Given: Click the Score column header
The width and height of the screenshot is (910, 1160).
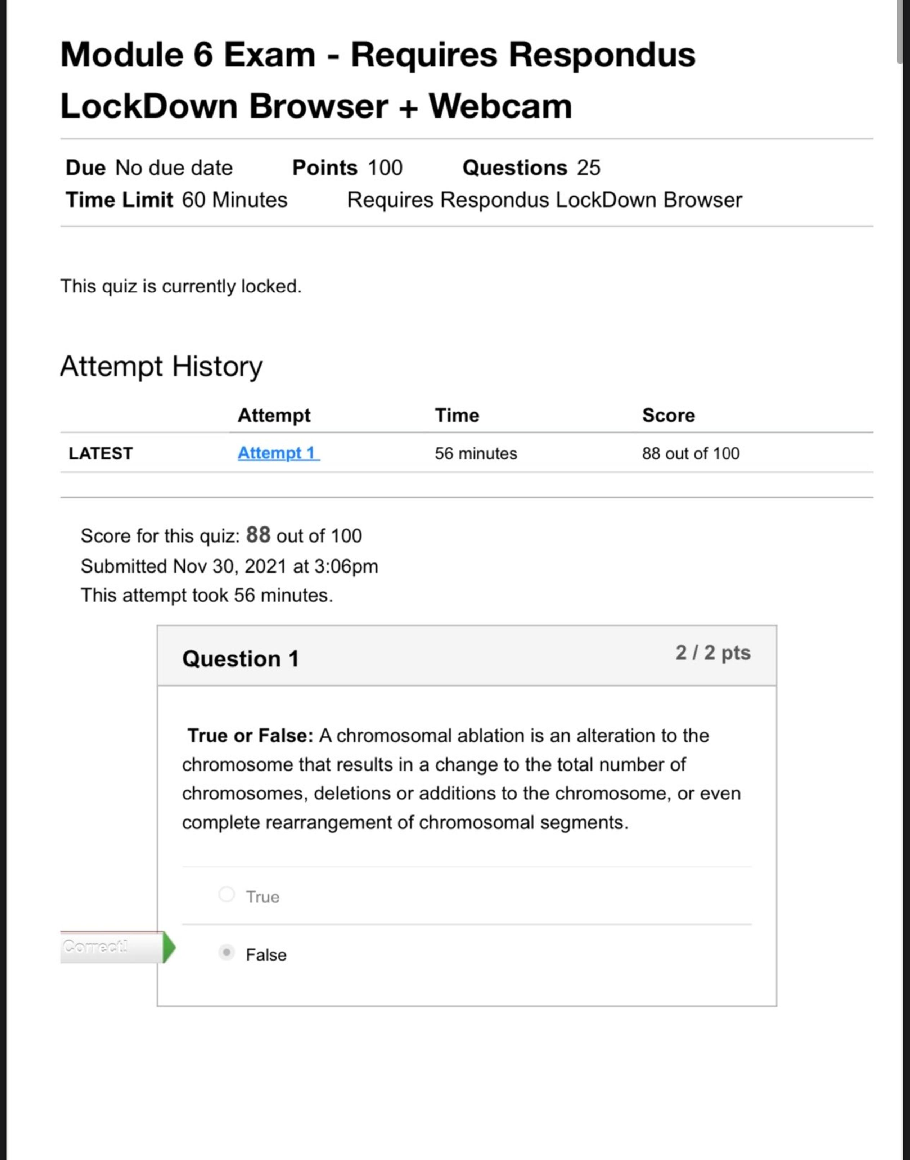Looking at the screenshot, I should pos(668,415).
